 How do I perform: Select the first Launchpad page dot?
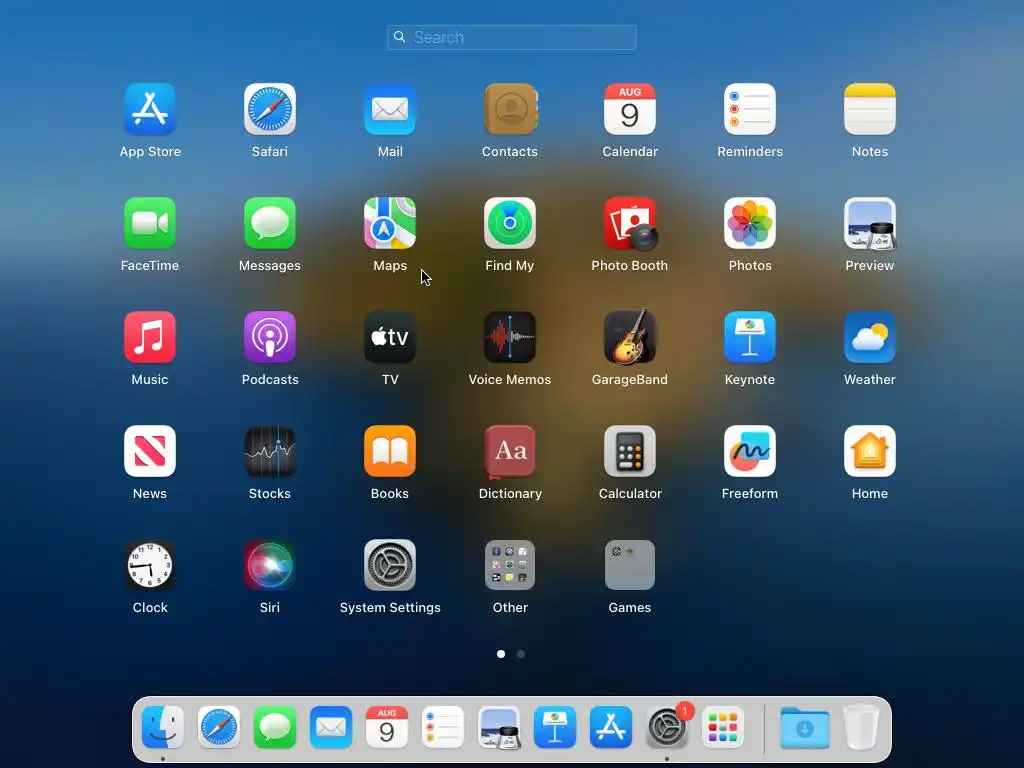pos(501,654)
